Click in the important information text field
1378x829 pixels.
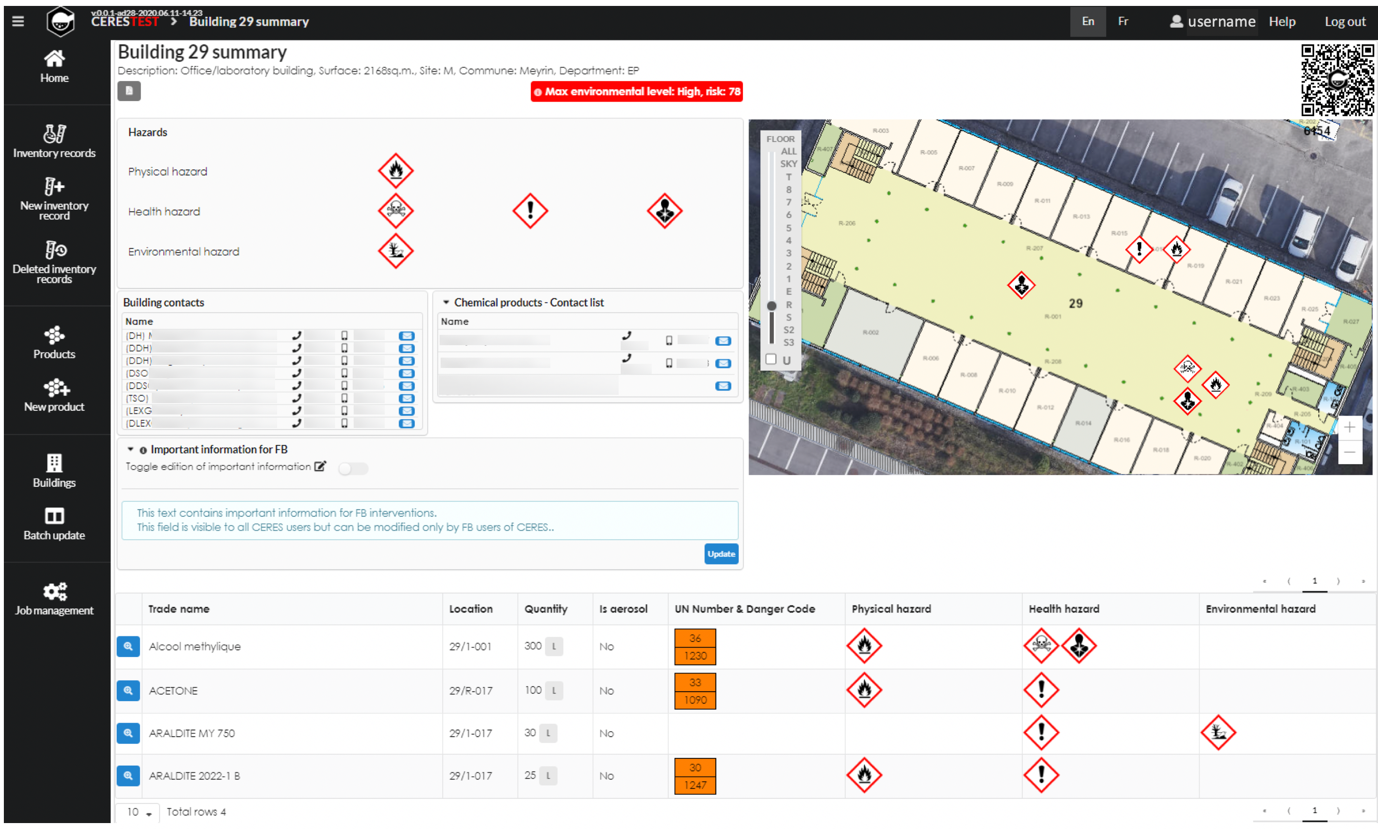click(x=430, y=520)
